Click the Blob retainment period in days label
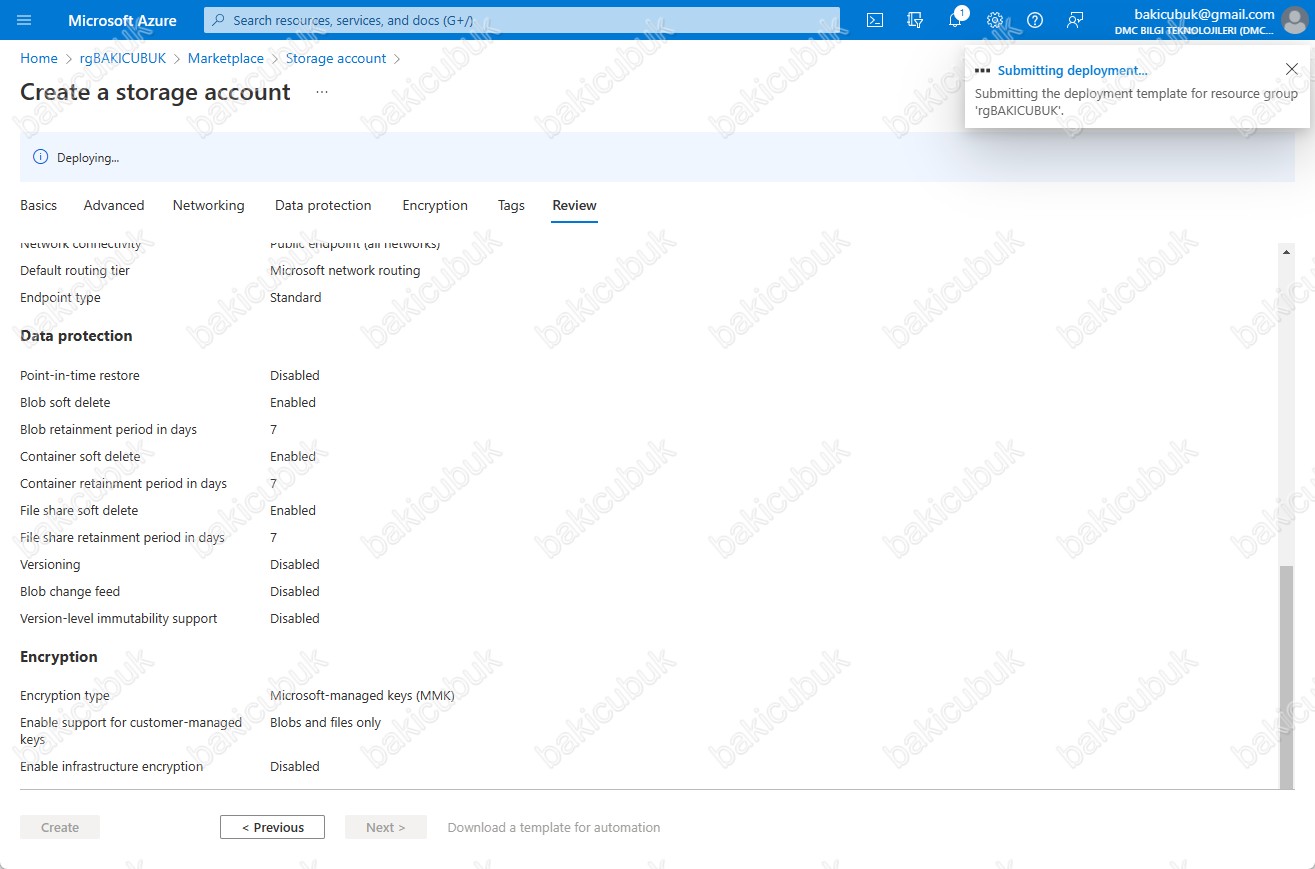 109,430
